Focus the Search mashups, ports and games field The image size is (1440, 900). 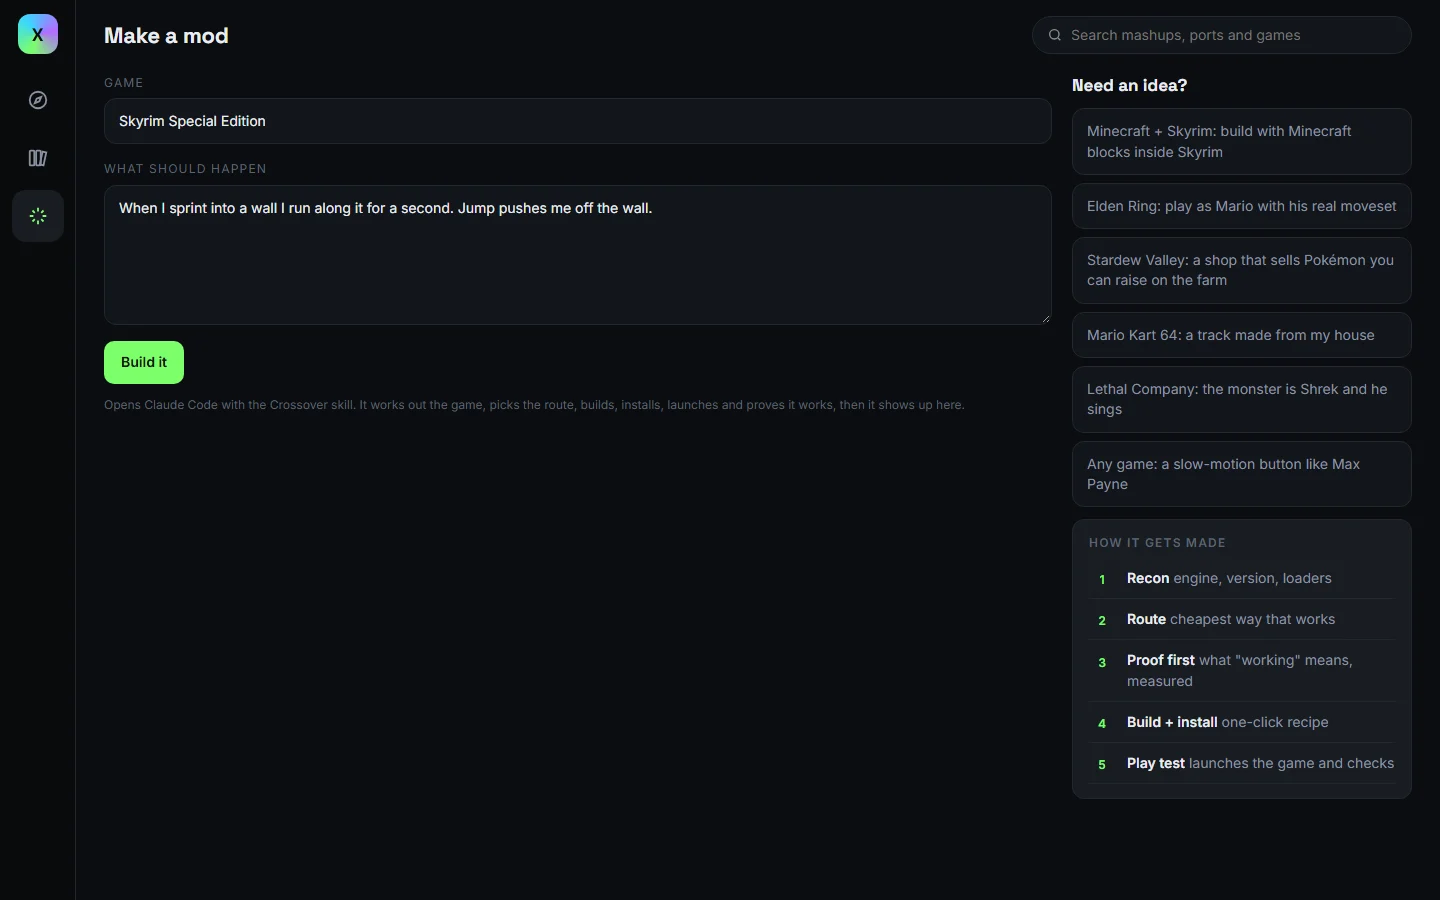(1221, 35)
